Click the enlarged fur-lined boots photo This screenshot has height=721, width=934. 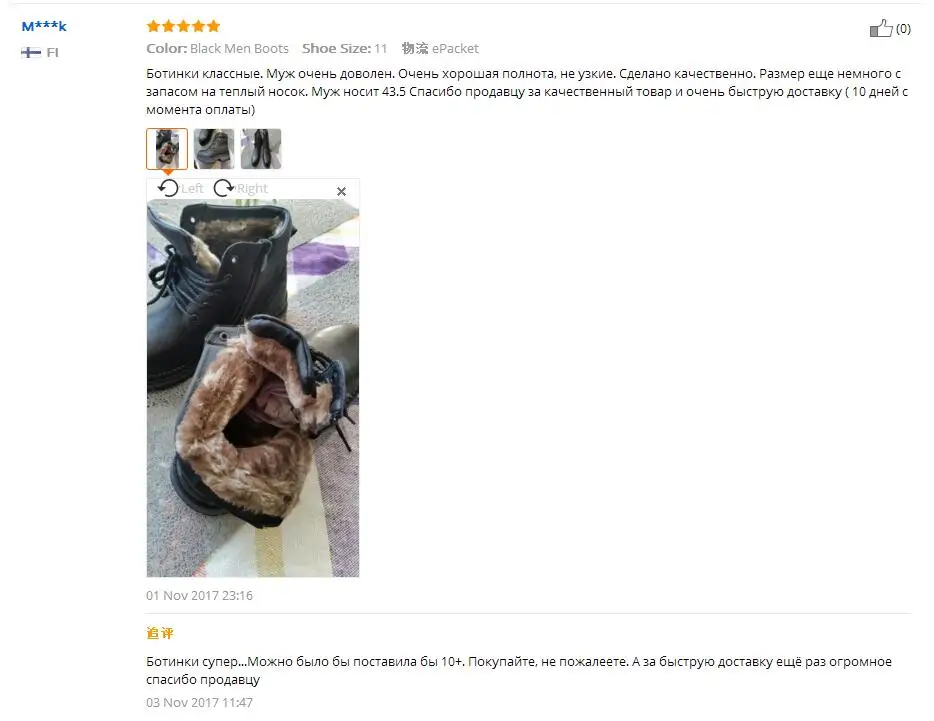pyautogui.click(x=253, y=388)
